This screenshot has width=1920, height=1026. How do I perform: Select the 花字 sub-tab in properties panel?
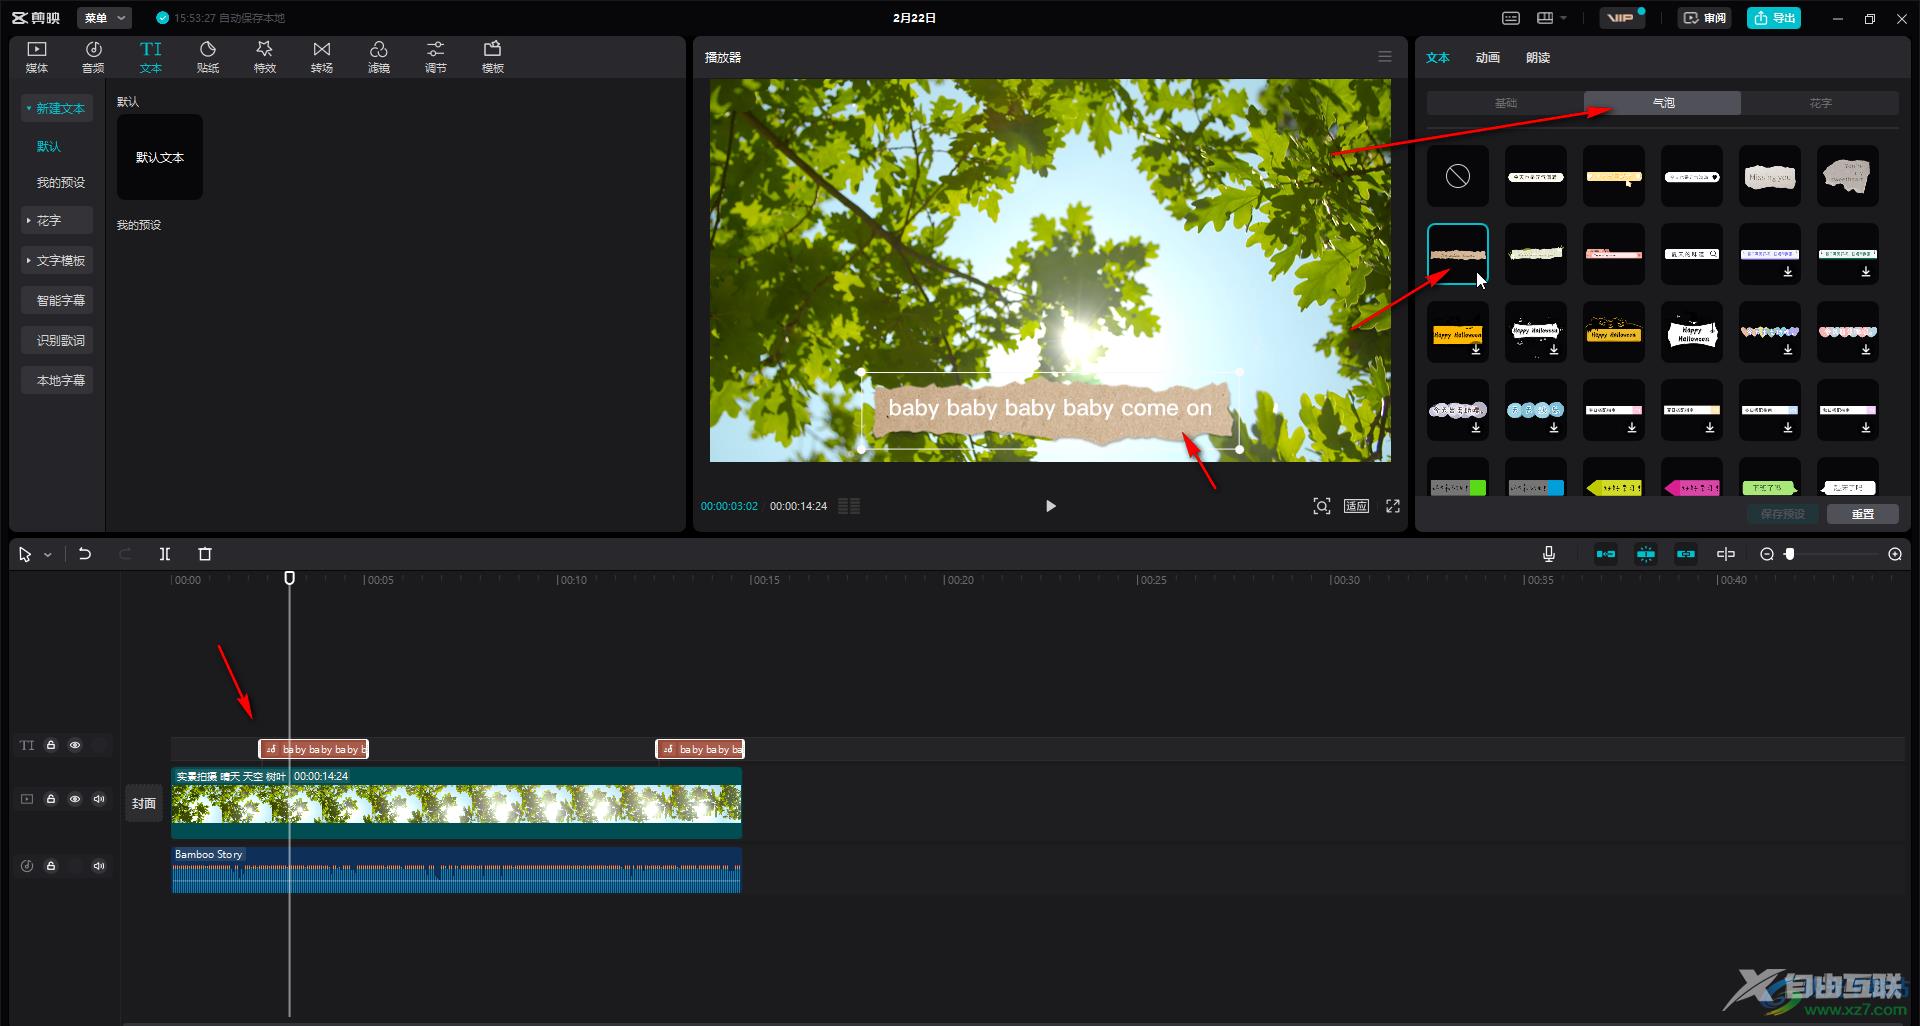[x=1820, y=103]
